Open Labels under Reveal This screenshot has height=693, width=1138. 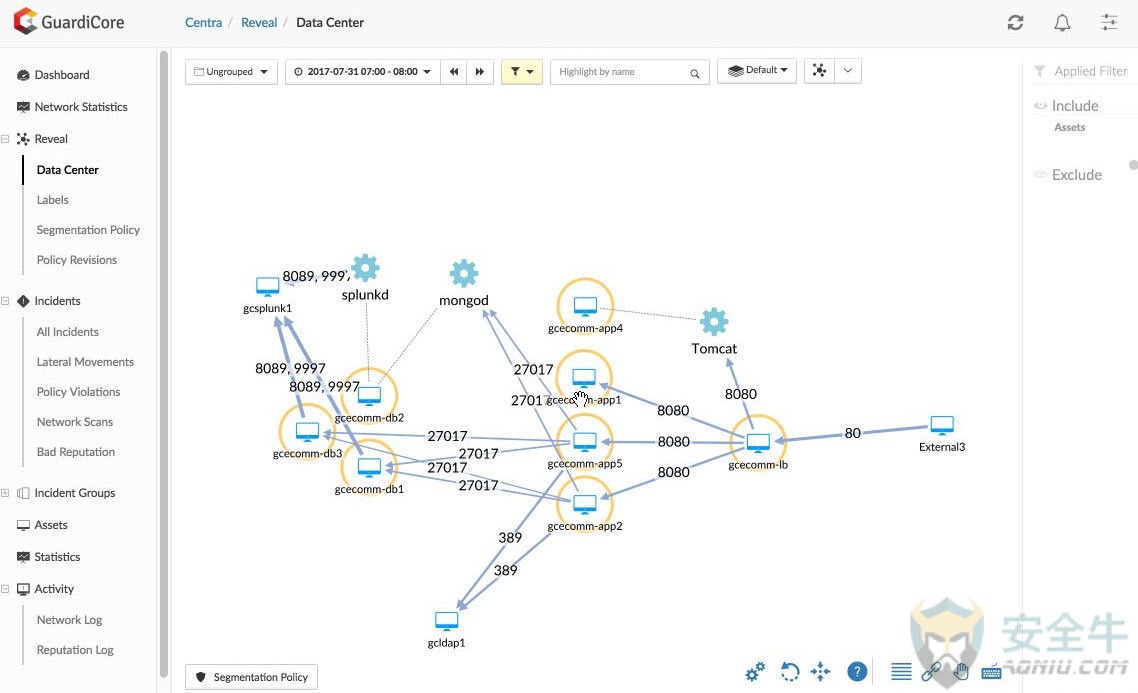52,200
